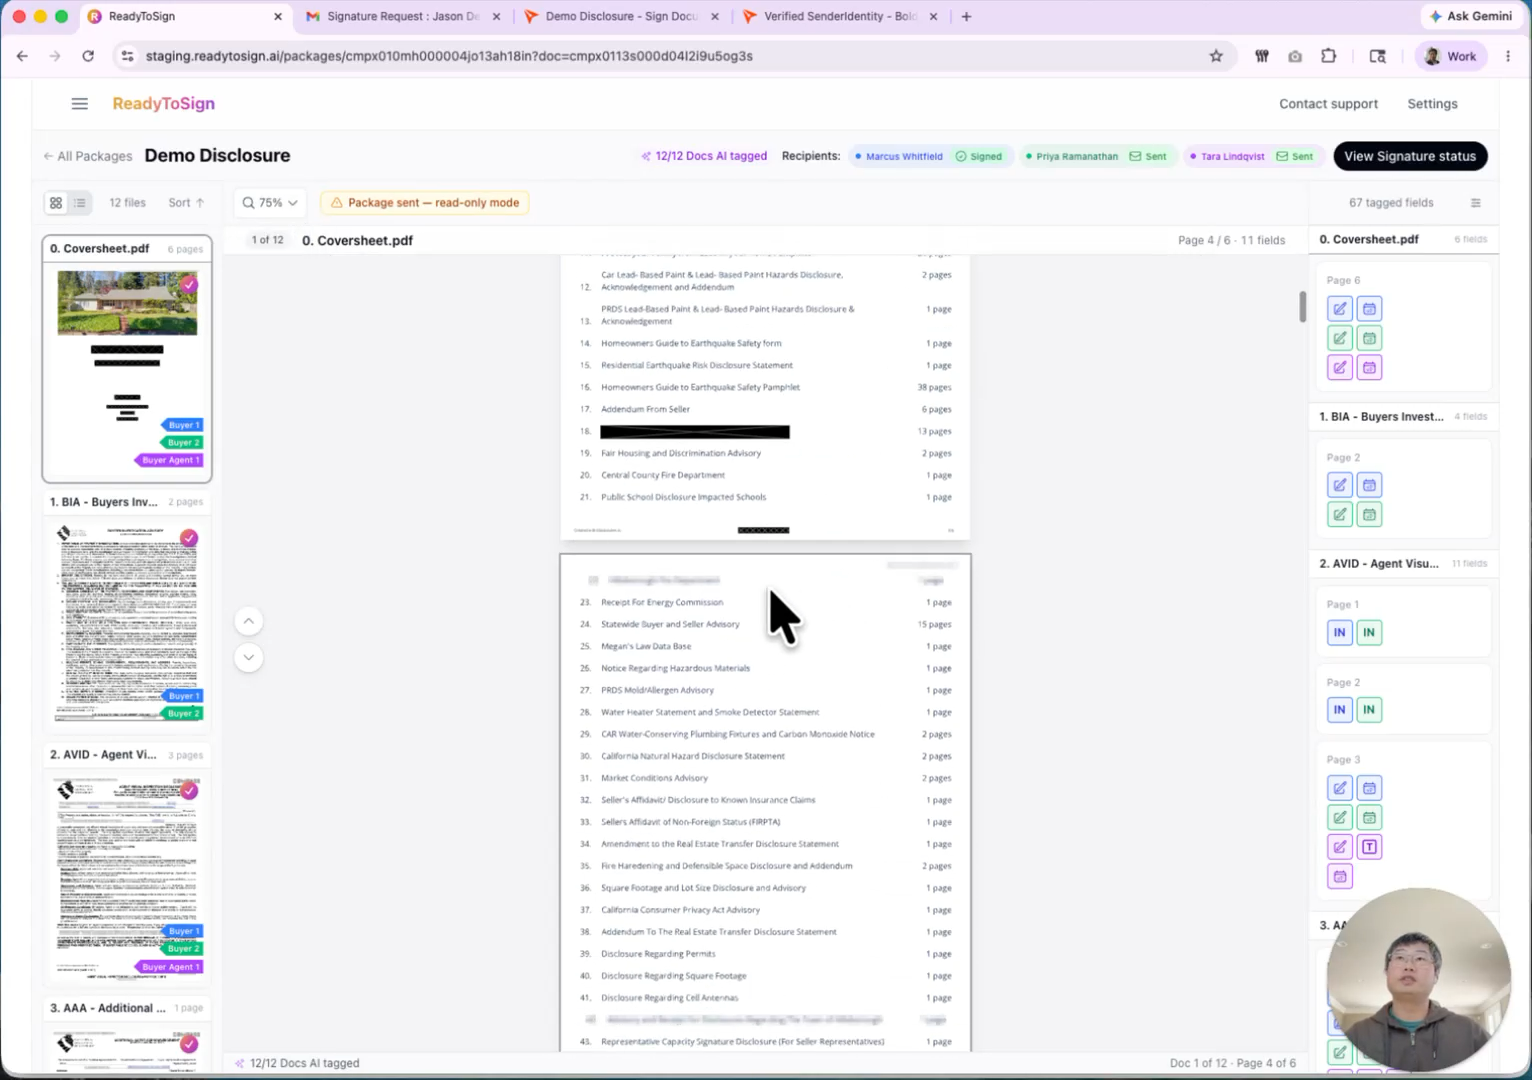Click the check badge on Coversheet thumbnail
The image size is (1532, 1080).
[x=189, y=285]
